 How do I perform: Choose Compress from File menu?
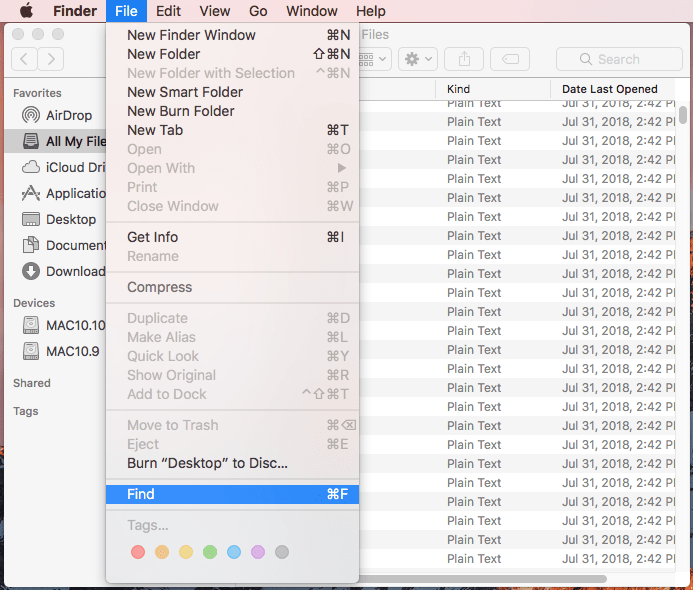click(x=232, y=287)
